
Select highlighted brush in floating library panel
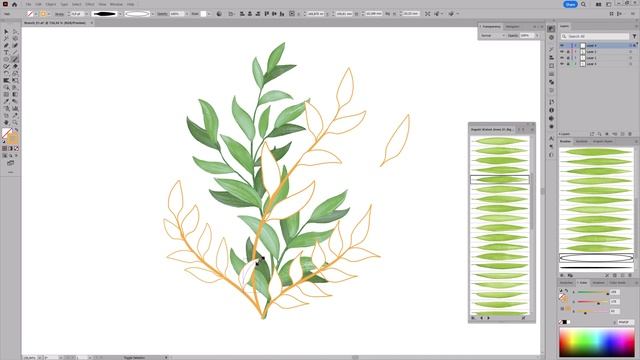tap(500, 180)
